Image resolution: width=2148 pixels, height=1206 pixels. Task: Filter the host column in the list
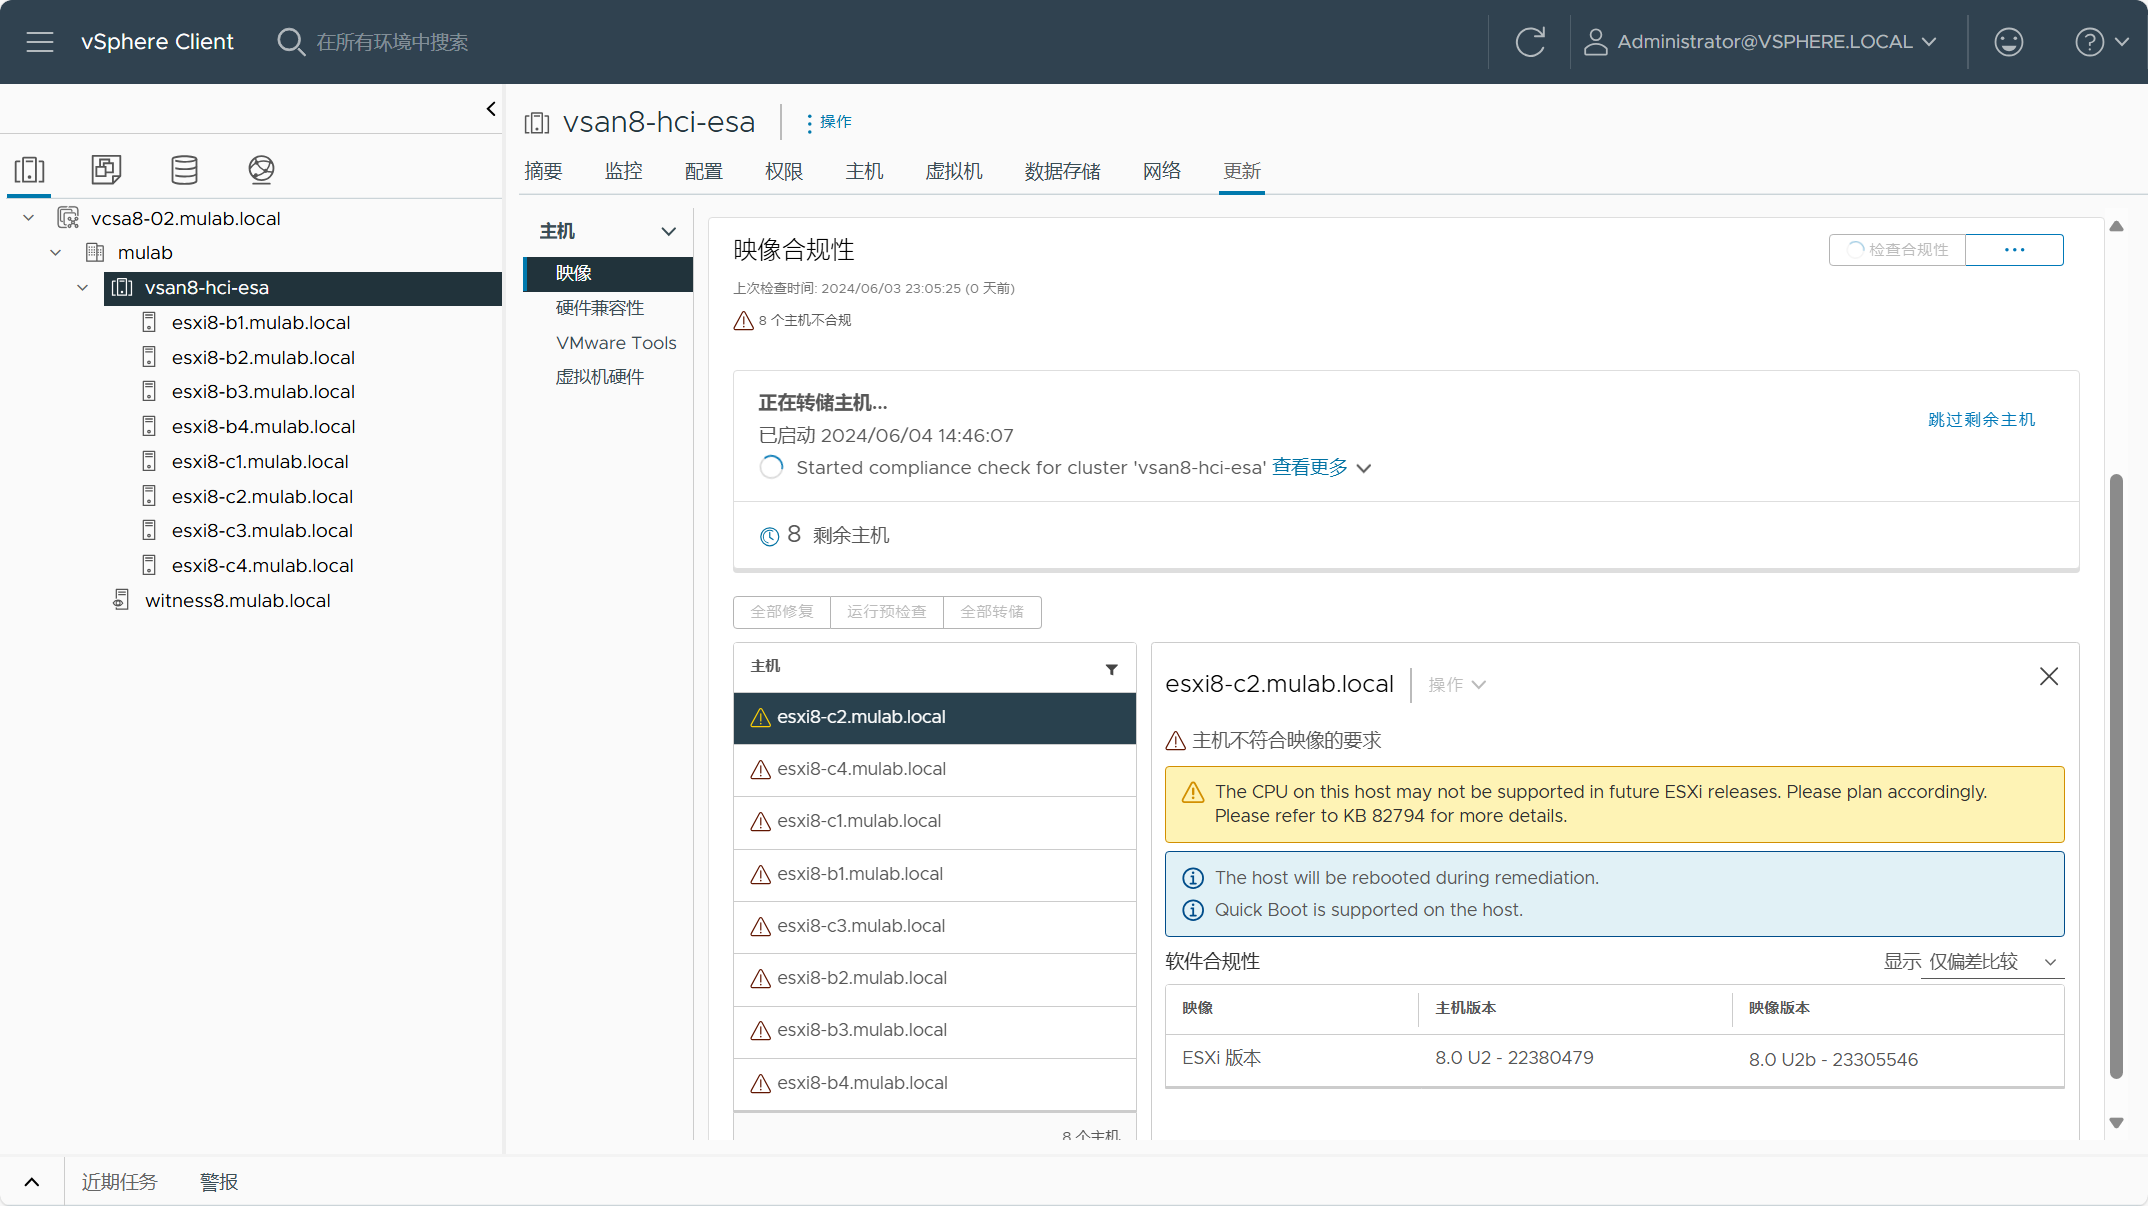pos(1111,669)
